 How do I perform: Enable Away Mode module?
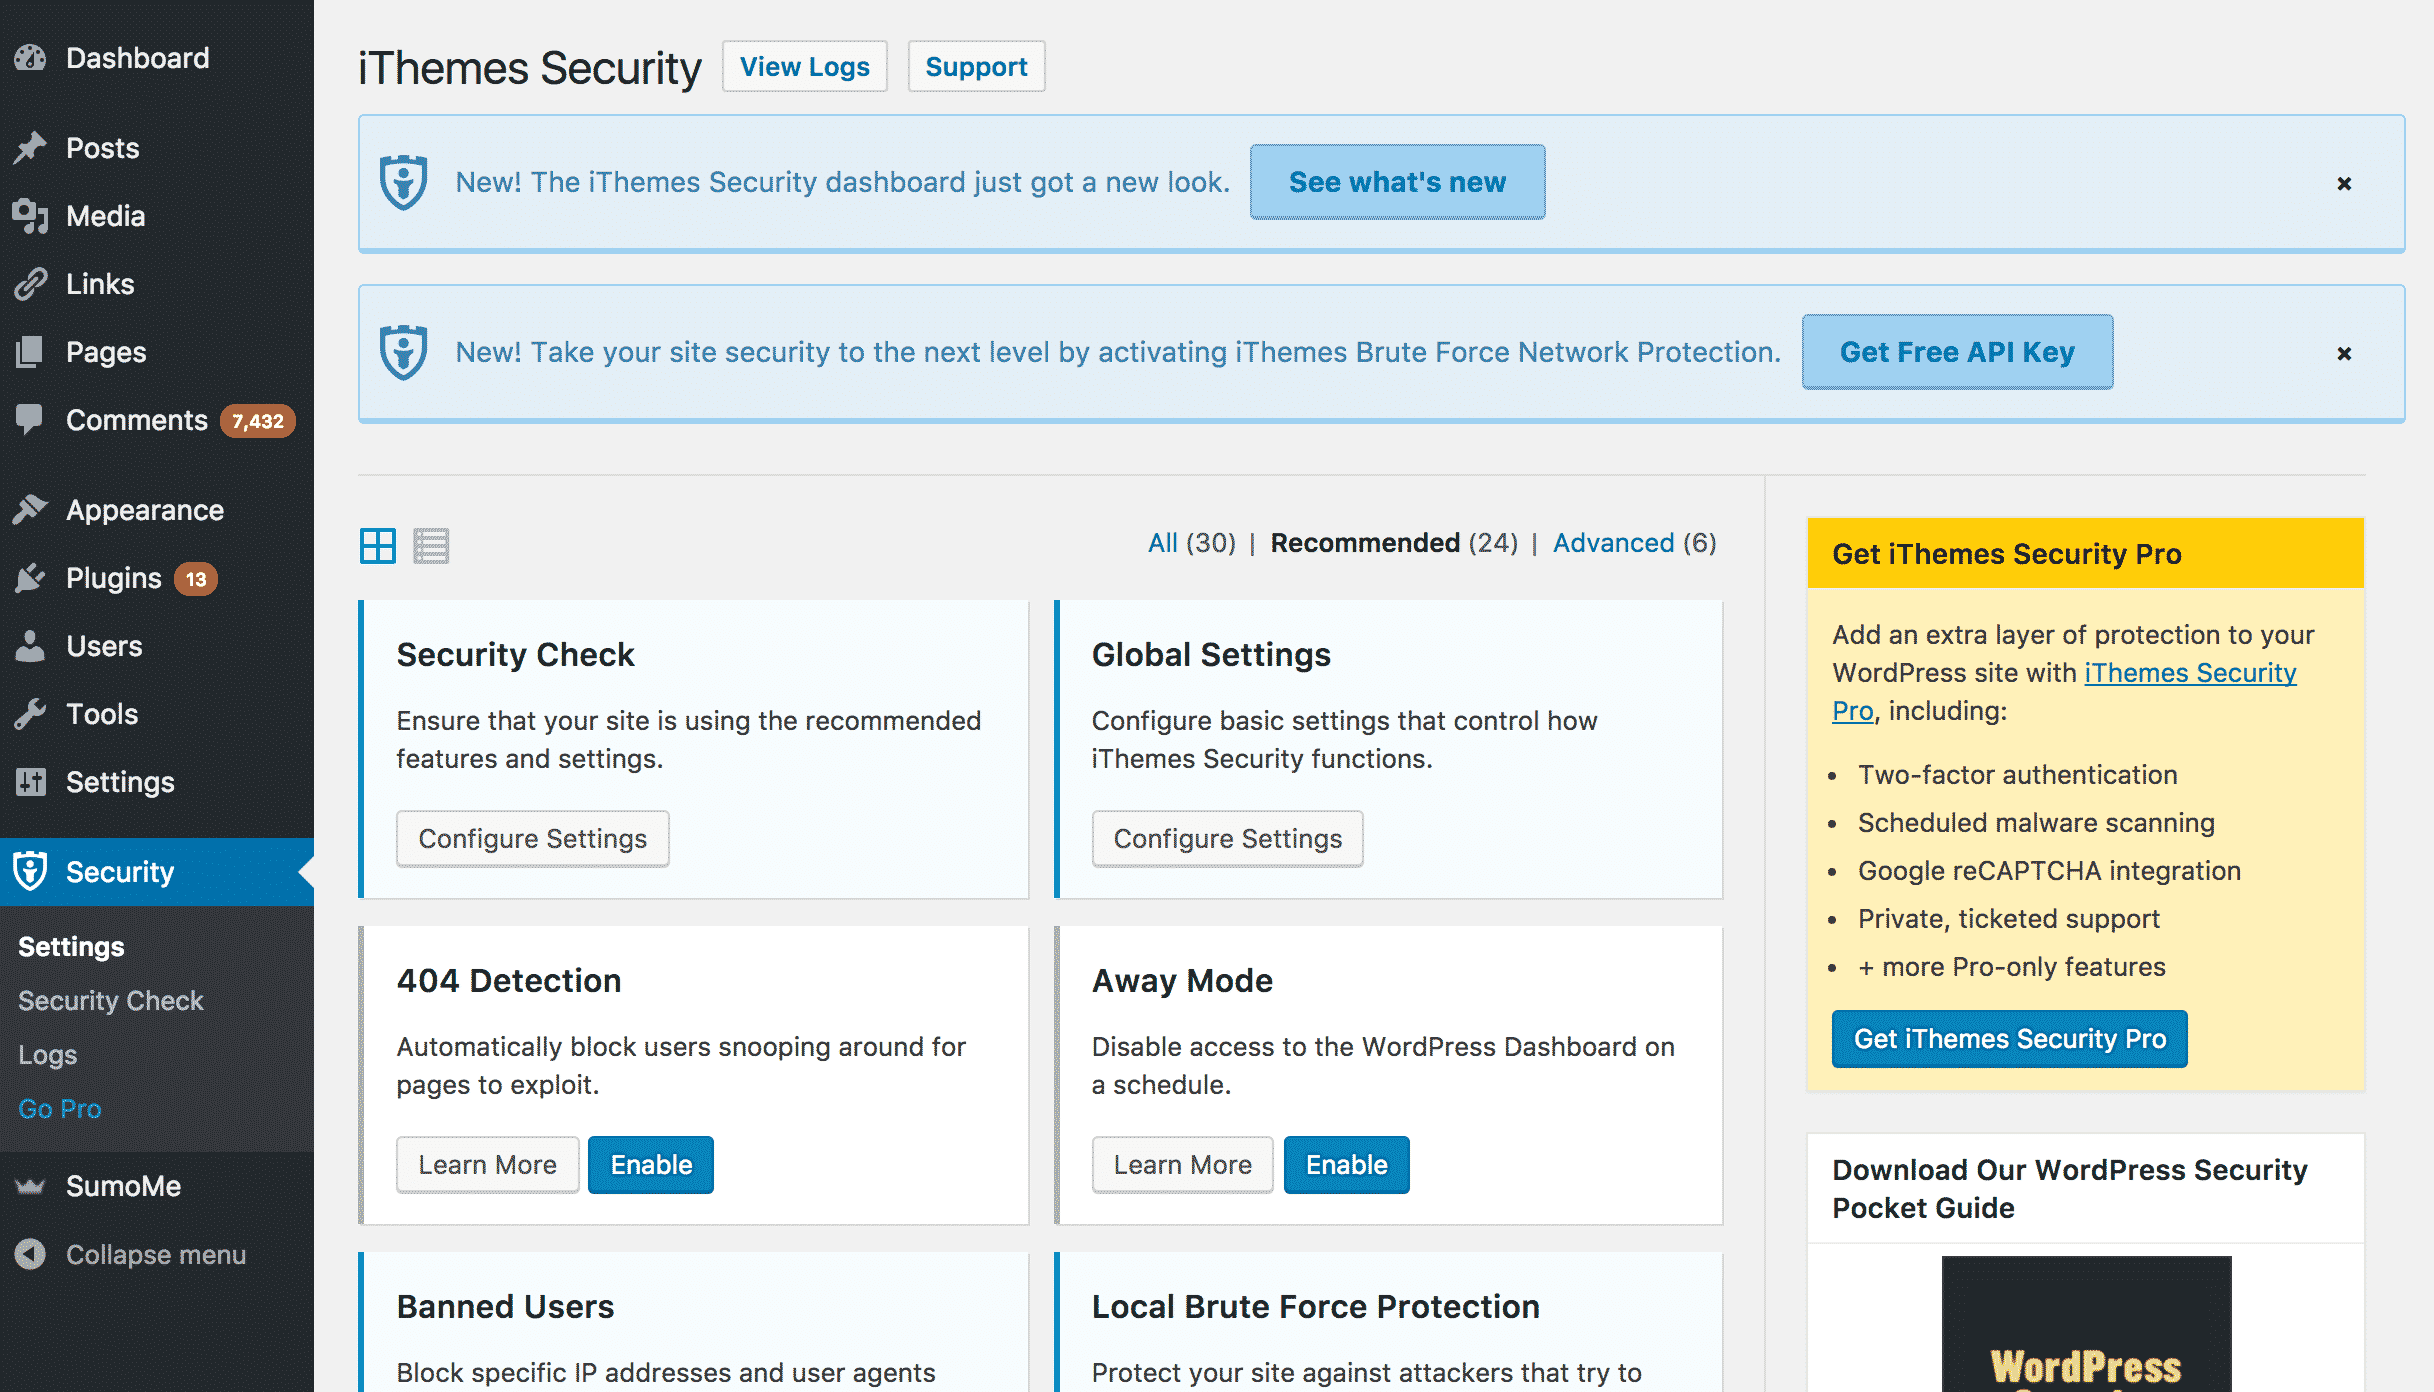1346,1164
